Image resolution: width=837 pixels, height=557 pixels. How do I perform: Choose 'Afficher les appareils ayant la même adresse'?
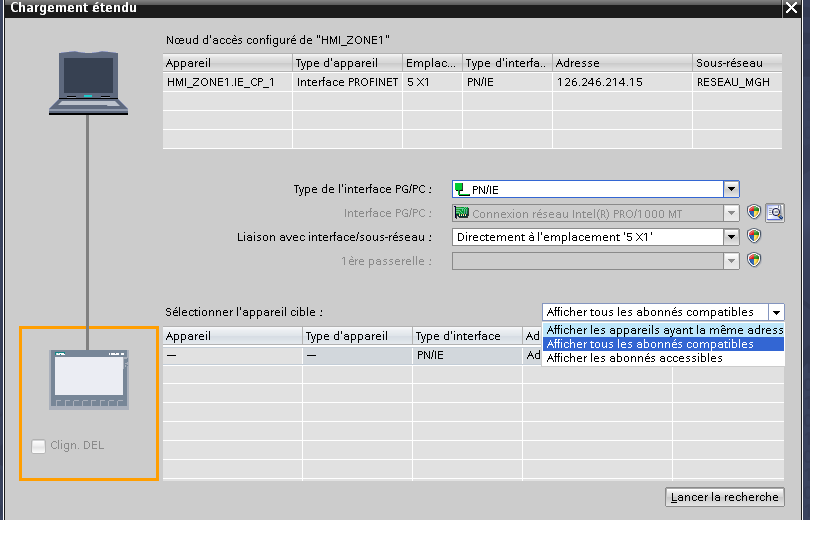pyautogui.click(x=664, y=329)
